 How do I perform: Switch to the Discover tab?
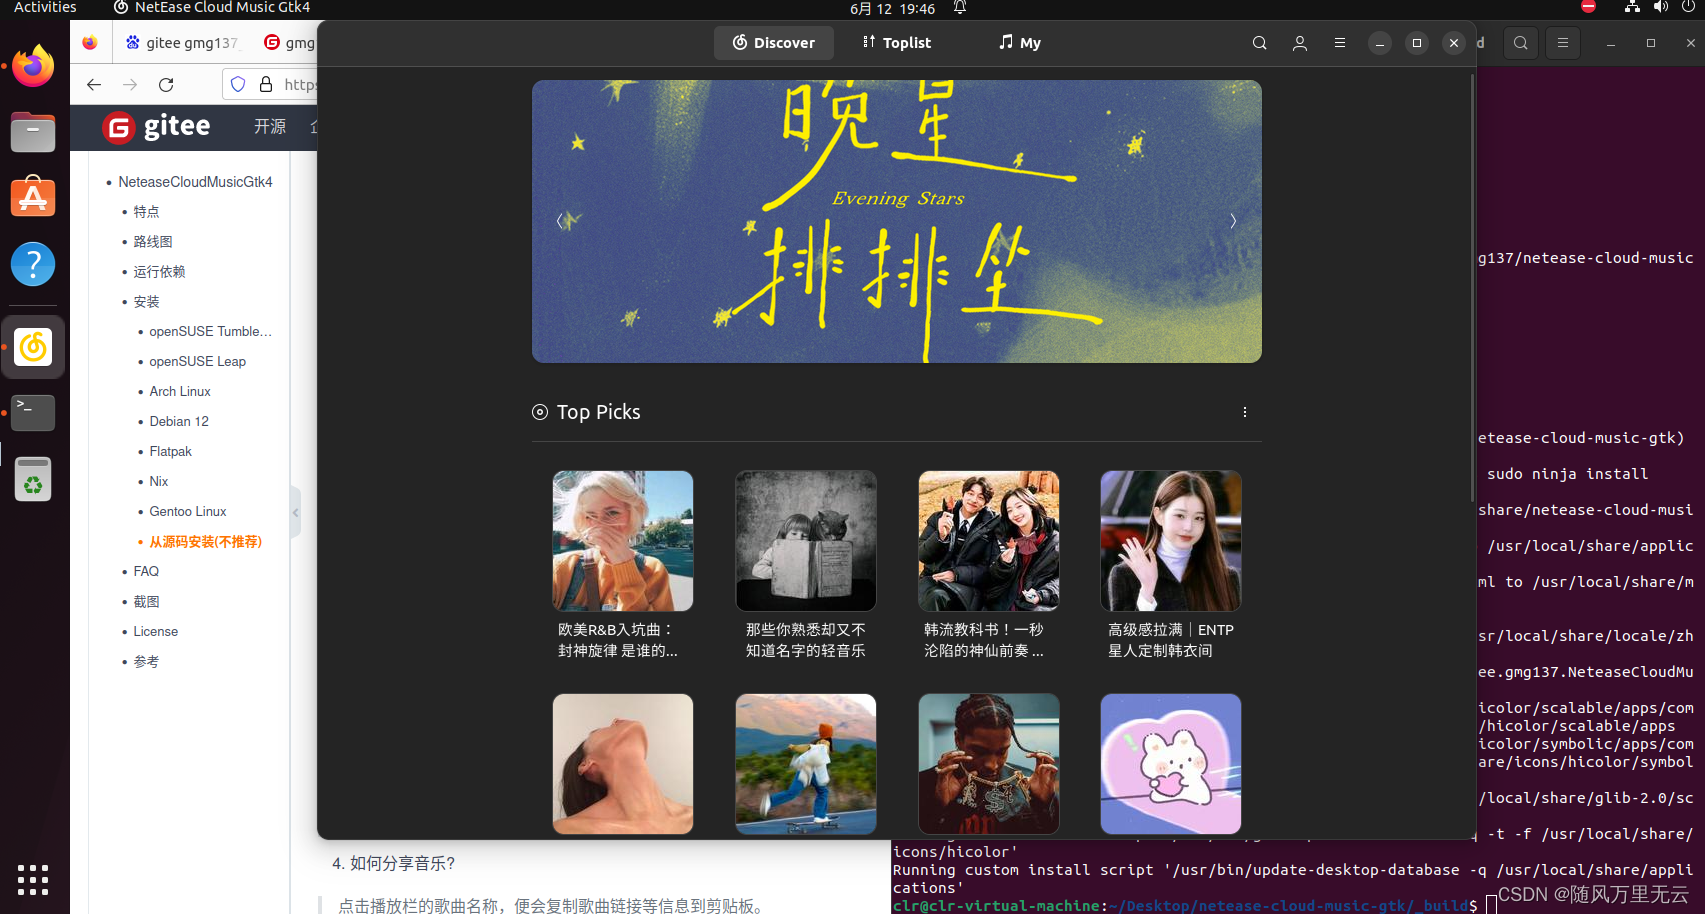(x=774, y=43)
